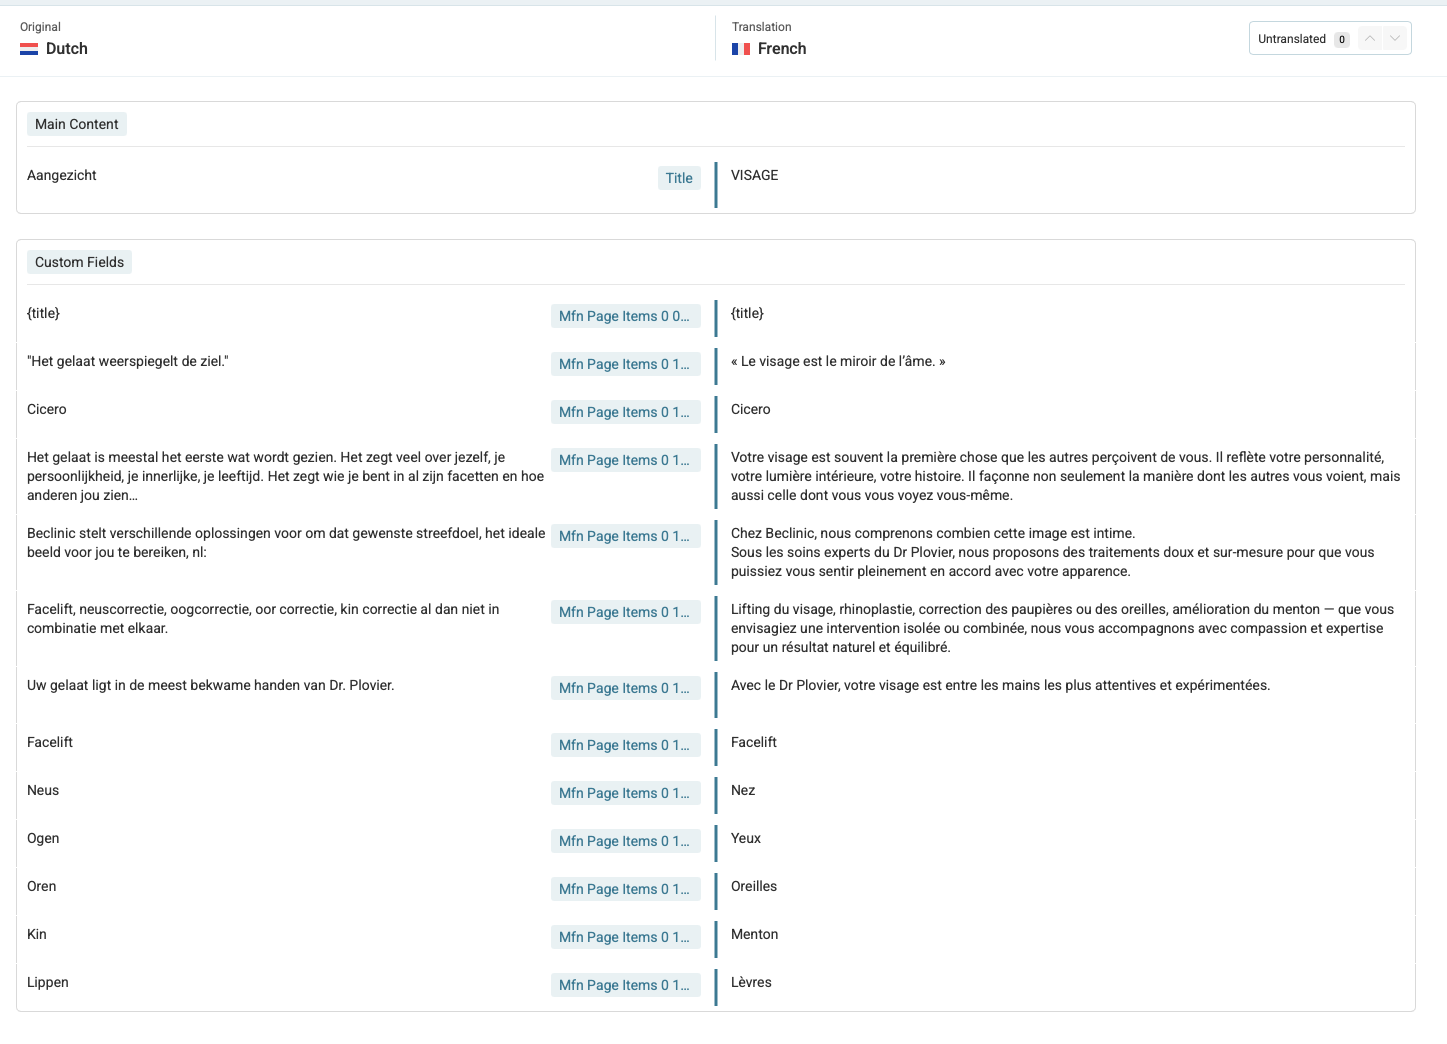
Task: Click field tag beside Kin
Action: click(626, 937)
